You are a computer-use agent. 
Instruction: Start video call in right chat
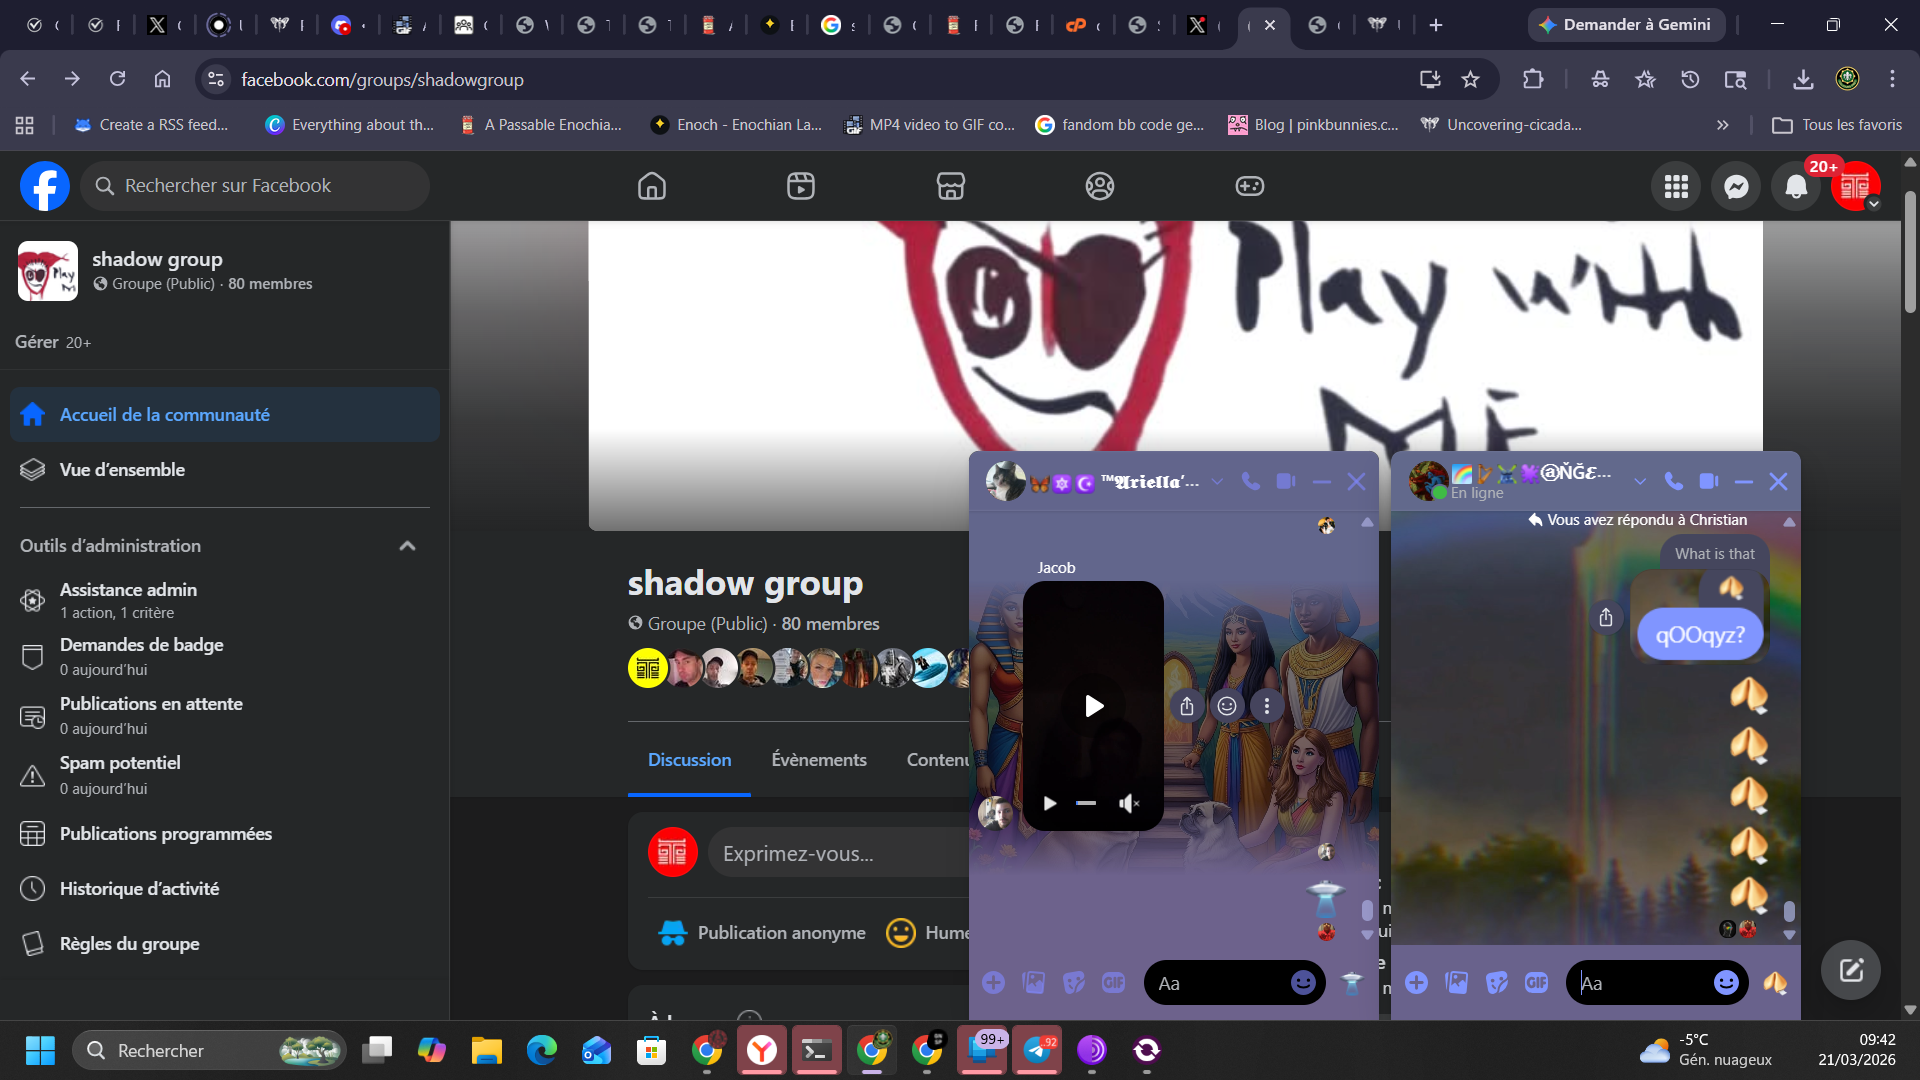pos(1709,482)
